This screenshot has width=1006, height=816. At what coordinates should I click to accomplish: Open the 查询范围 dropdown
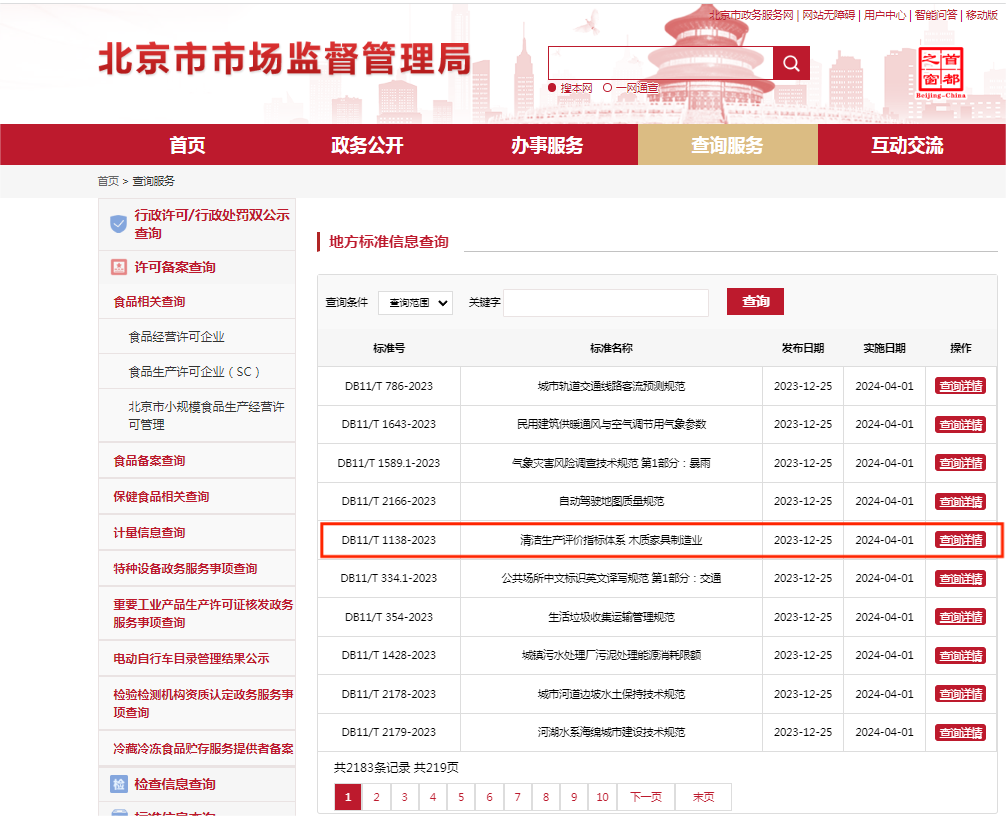coord(416,303)
